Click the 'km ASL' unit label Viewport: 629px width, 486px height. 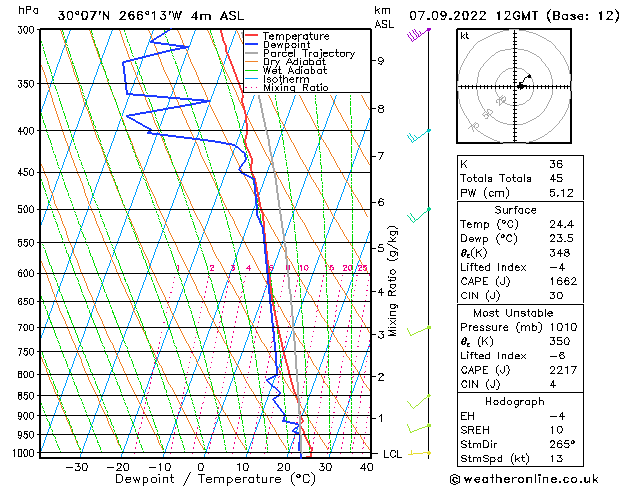[384, 17]
